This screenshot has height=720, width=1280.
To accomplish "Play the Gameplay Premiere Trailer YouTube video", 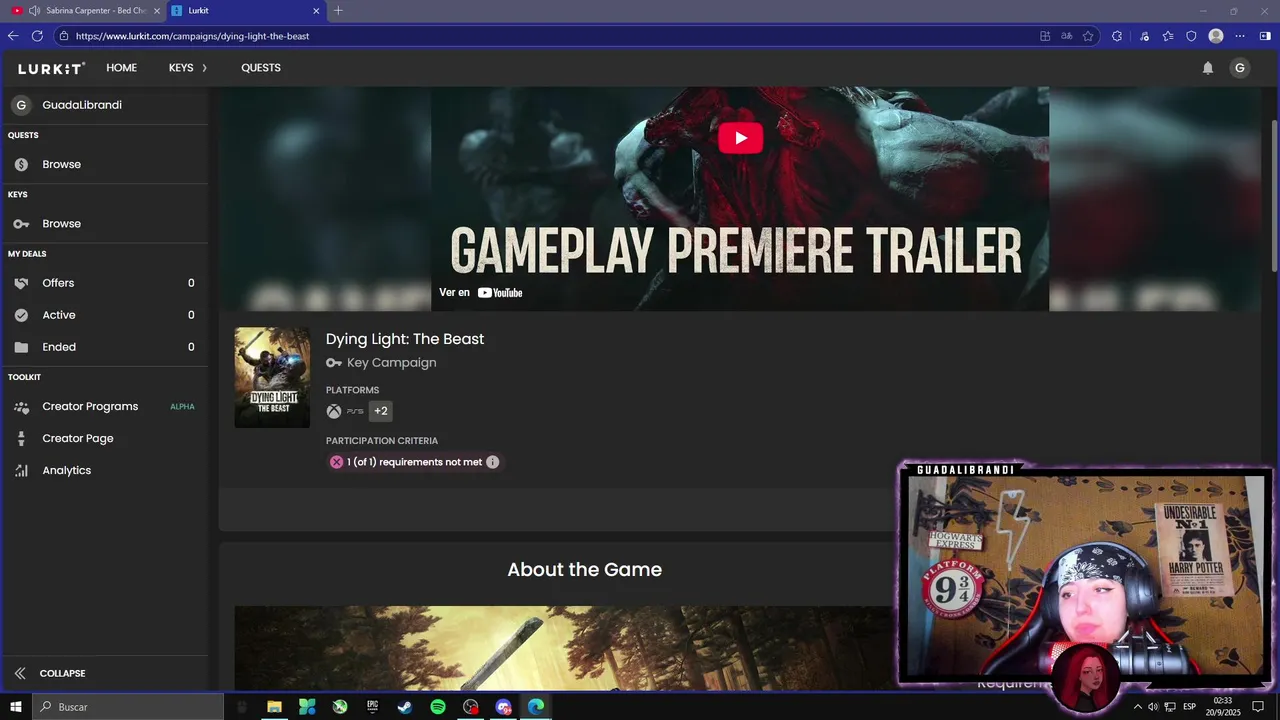I will pyautogui.click(x=740, y=138).
